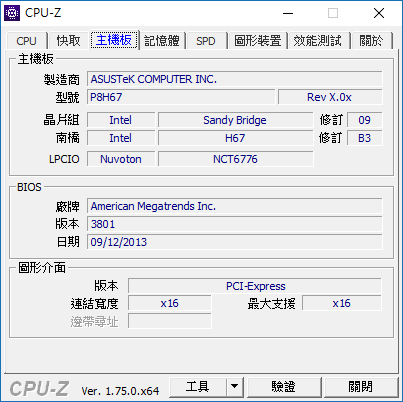Expand the 工具 dropdown arrow
The width and height of the screenshot is (403, 402).
coord(235,387)
